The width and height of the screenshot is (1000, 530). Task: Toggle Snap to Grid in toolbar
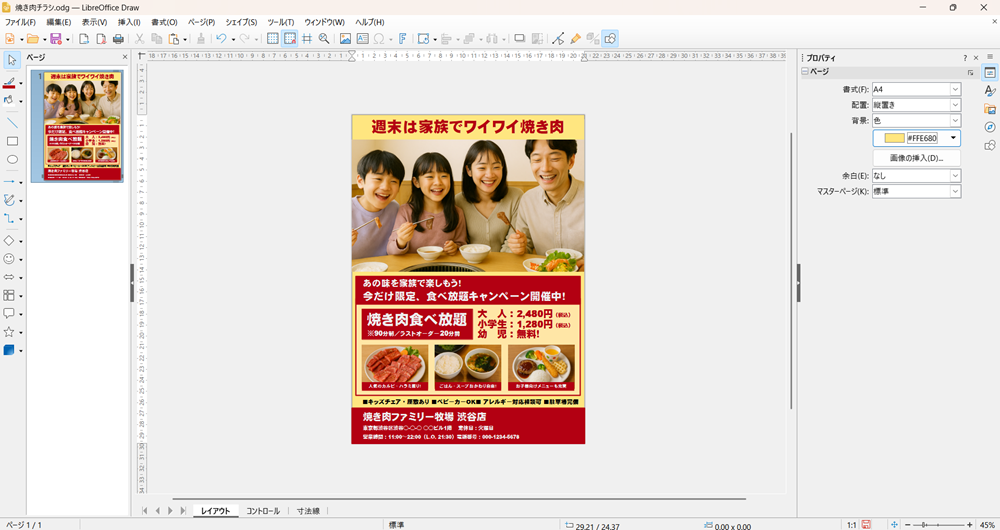[290, 39]
